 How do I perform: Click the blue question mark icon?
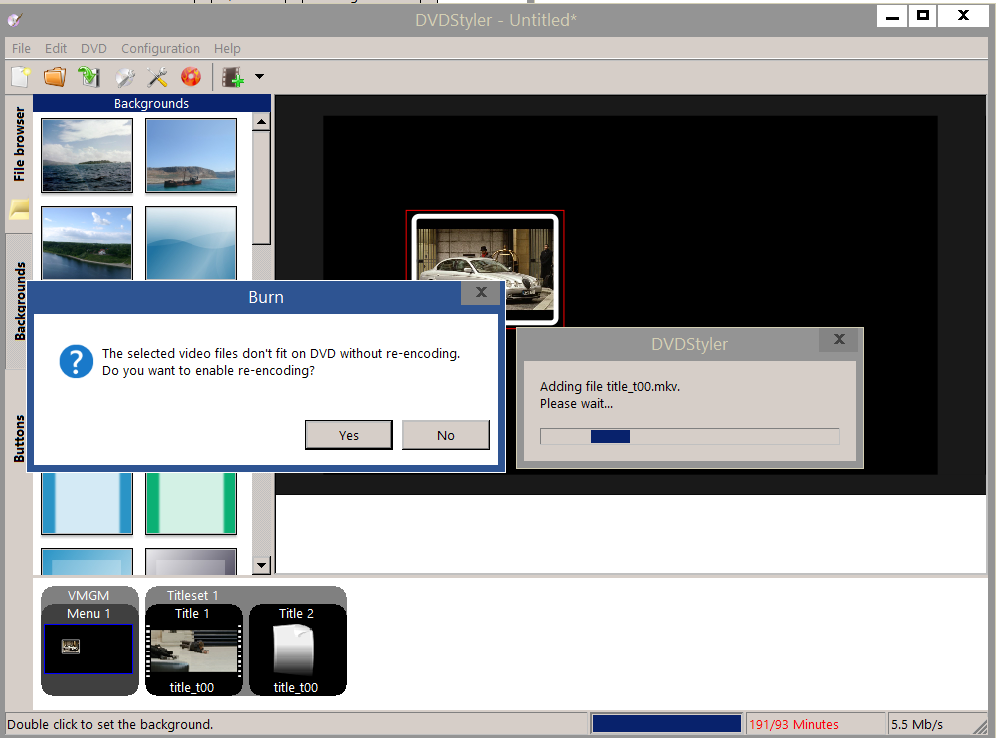coord(76,362)
